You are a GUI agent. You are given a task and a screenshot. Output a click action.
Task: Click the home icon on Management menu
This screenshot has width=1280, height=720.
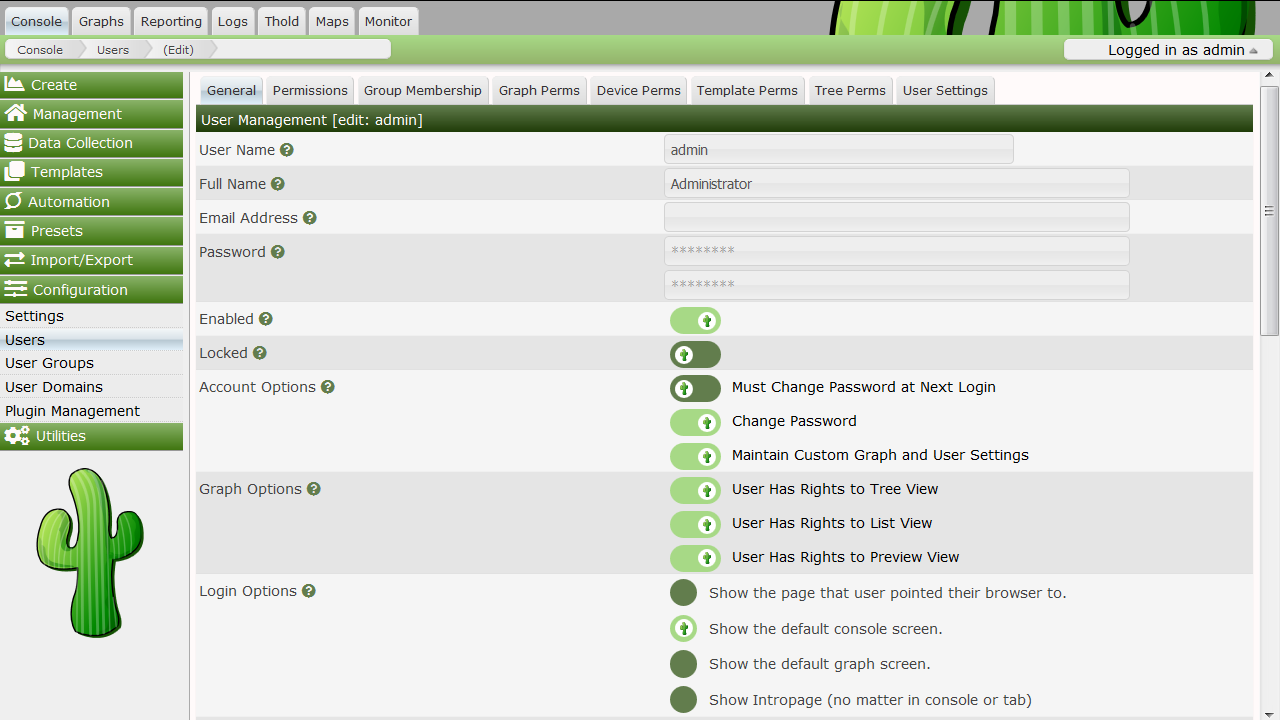(16, 114)
